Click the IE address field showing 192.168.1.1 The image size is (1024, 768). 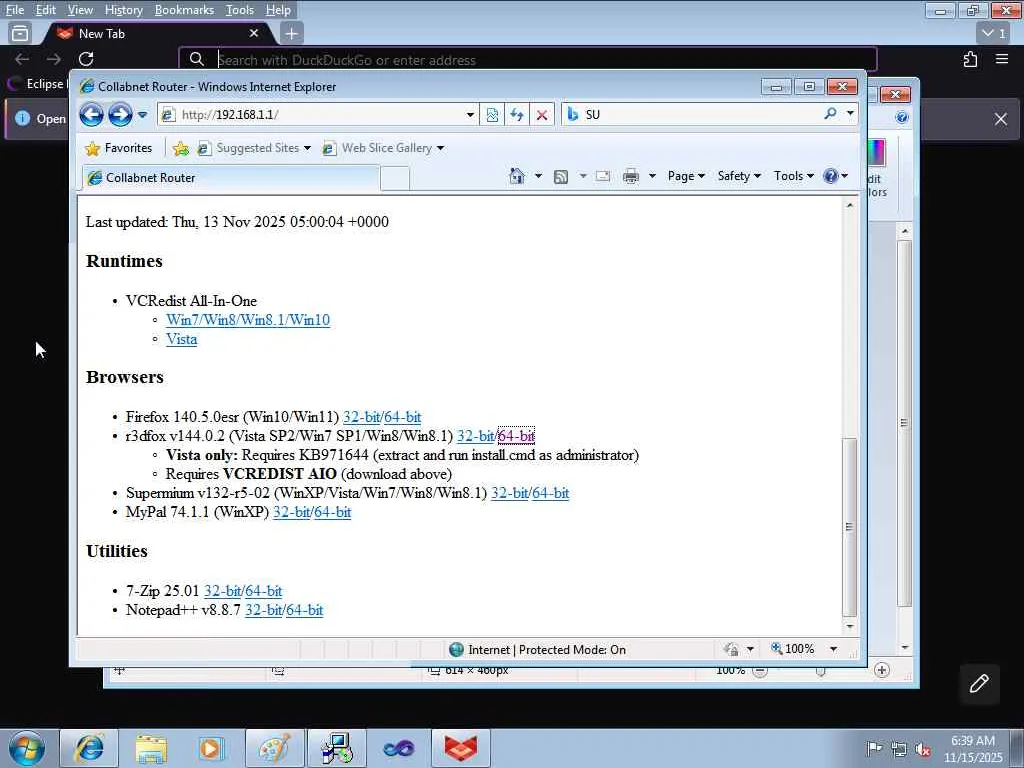[318, 115]
